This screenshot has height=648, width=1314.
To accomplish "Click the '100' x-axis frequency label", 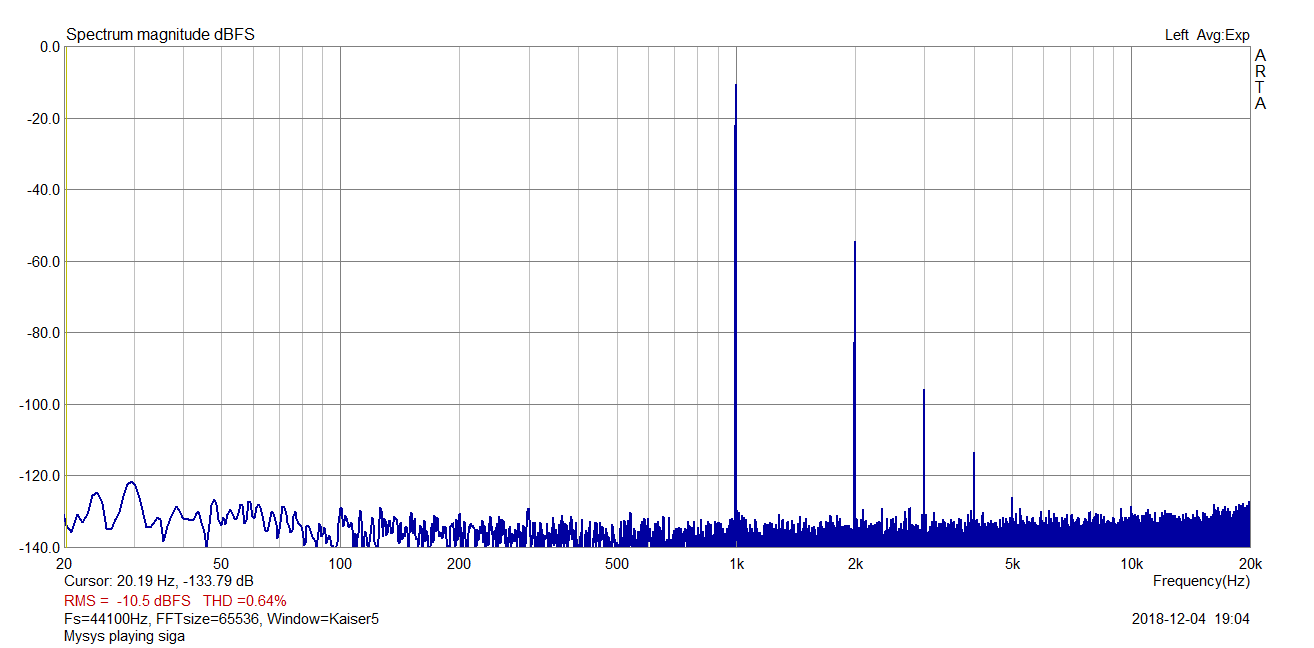I will tap(340, 563).
